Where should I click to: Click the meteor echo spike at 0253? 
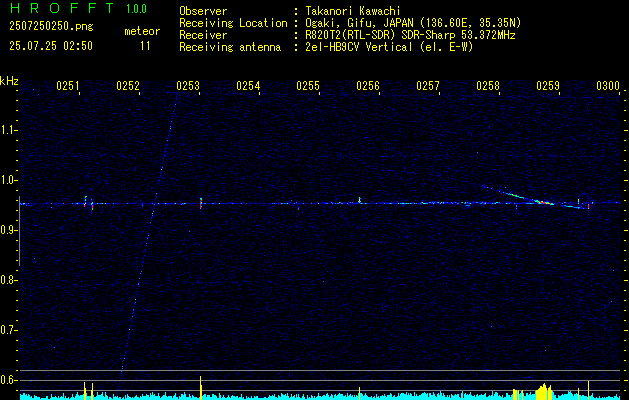(201, 203)
